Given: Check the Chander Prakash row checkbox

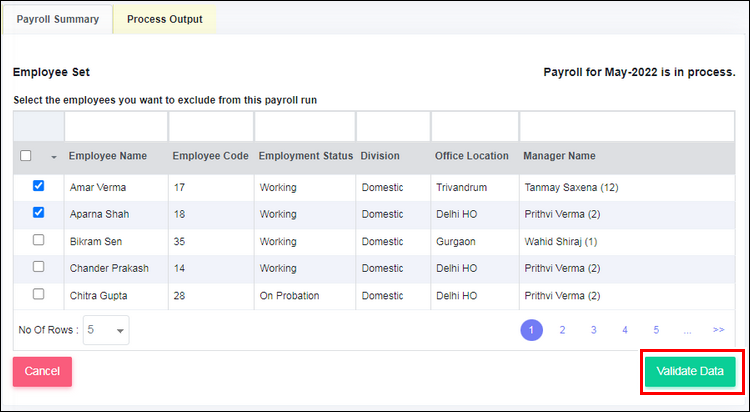Looking at the screenshot, I should [39, 267].
